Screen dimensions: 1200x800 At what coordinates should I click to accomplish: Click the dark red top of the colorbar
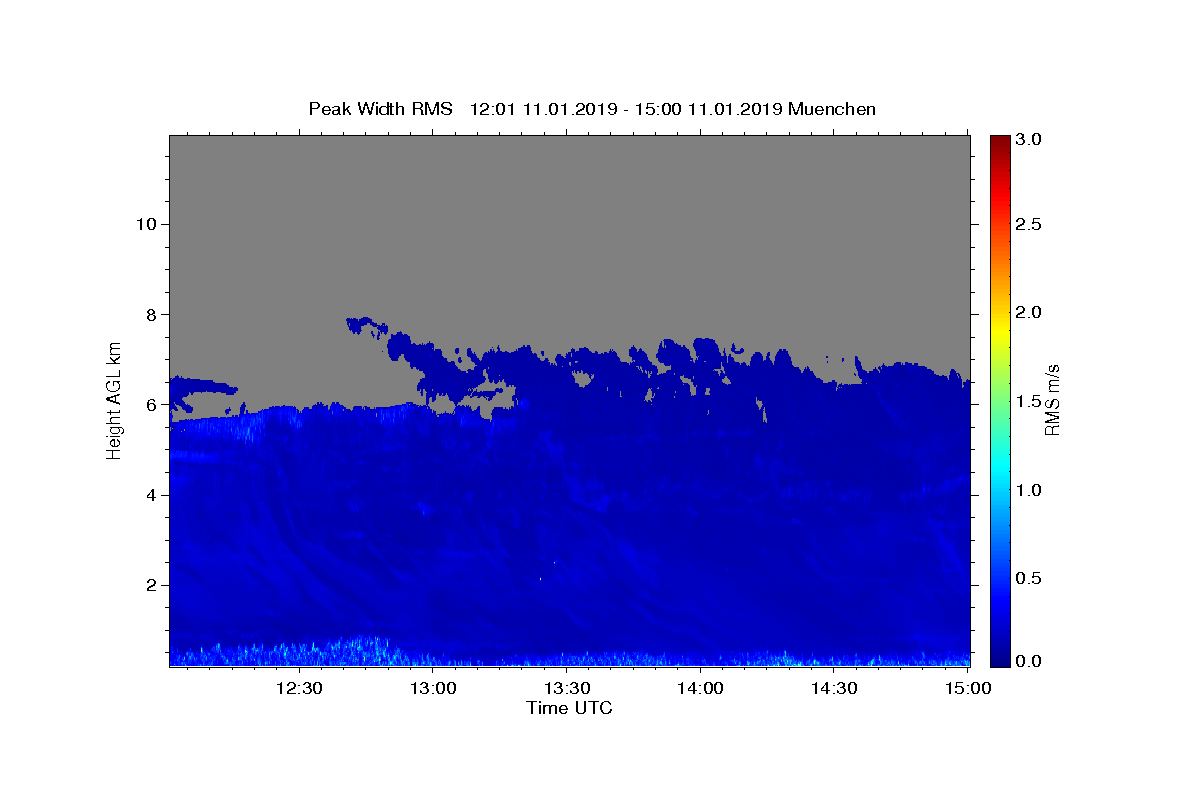(1000, 143)
